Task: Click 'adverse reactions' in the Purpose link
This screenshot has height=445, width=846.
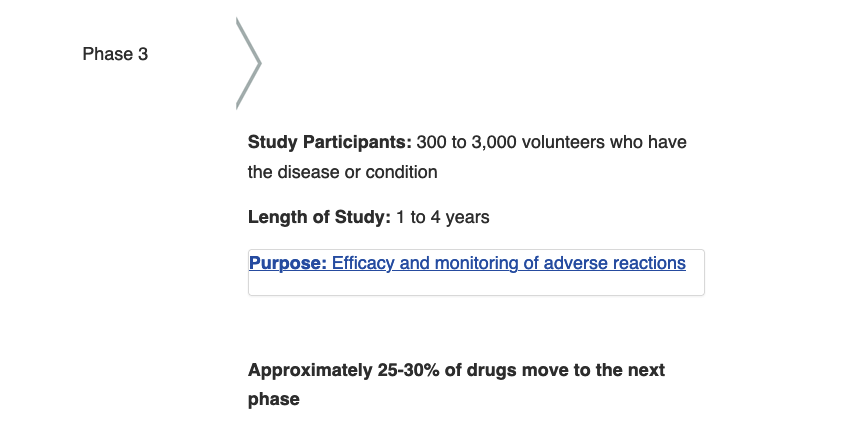Action: 615,263
